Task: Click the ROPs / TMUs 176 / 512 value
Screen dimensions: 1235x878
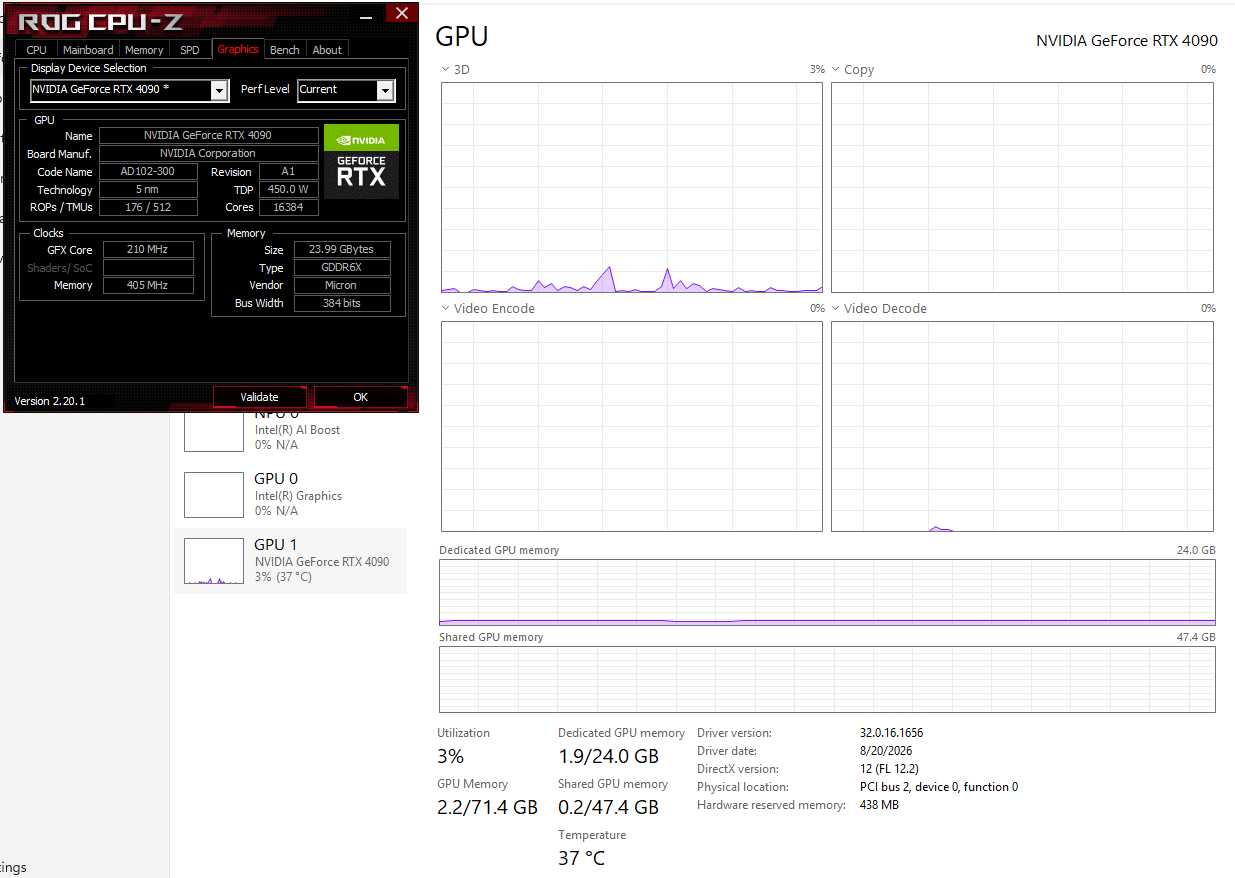Action: coord(148,207)
